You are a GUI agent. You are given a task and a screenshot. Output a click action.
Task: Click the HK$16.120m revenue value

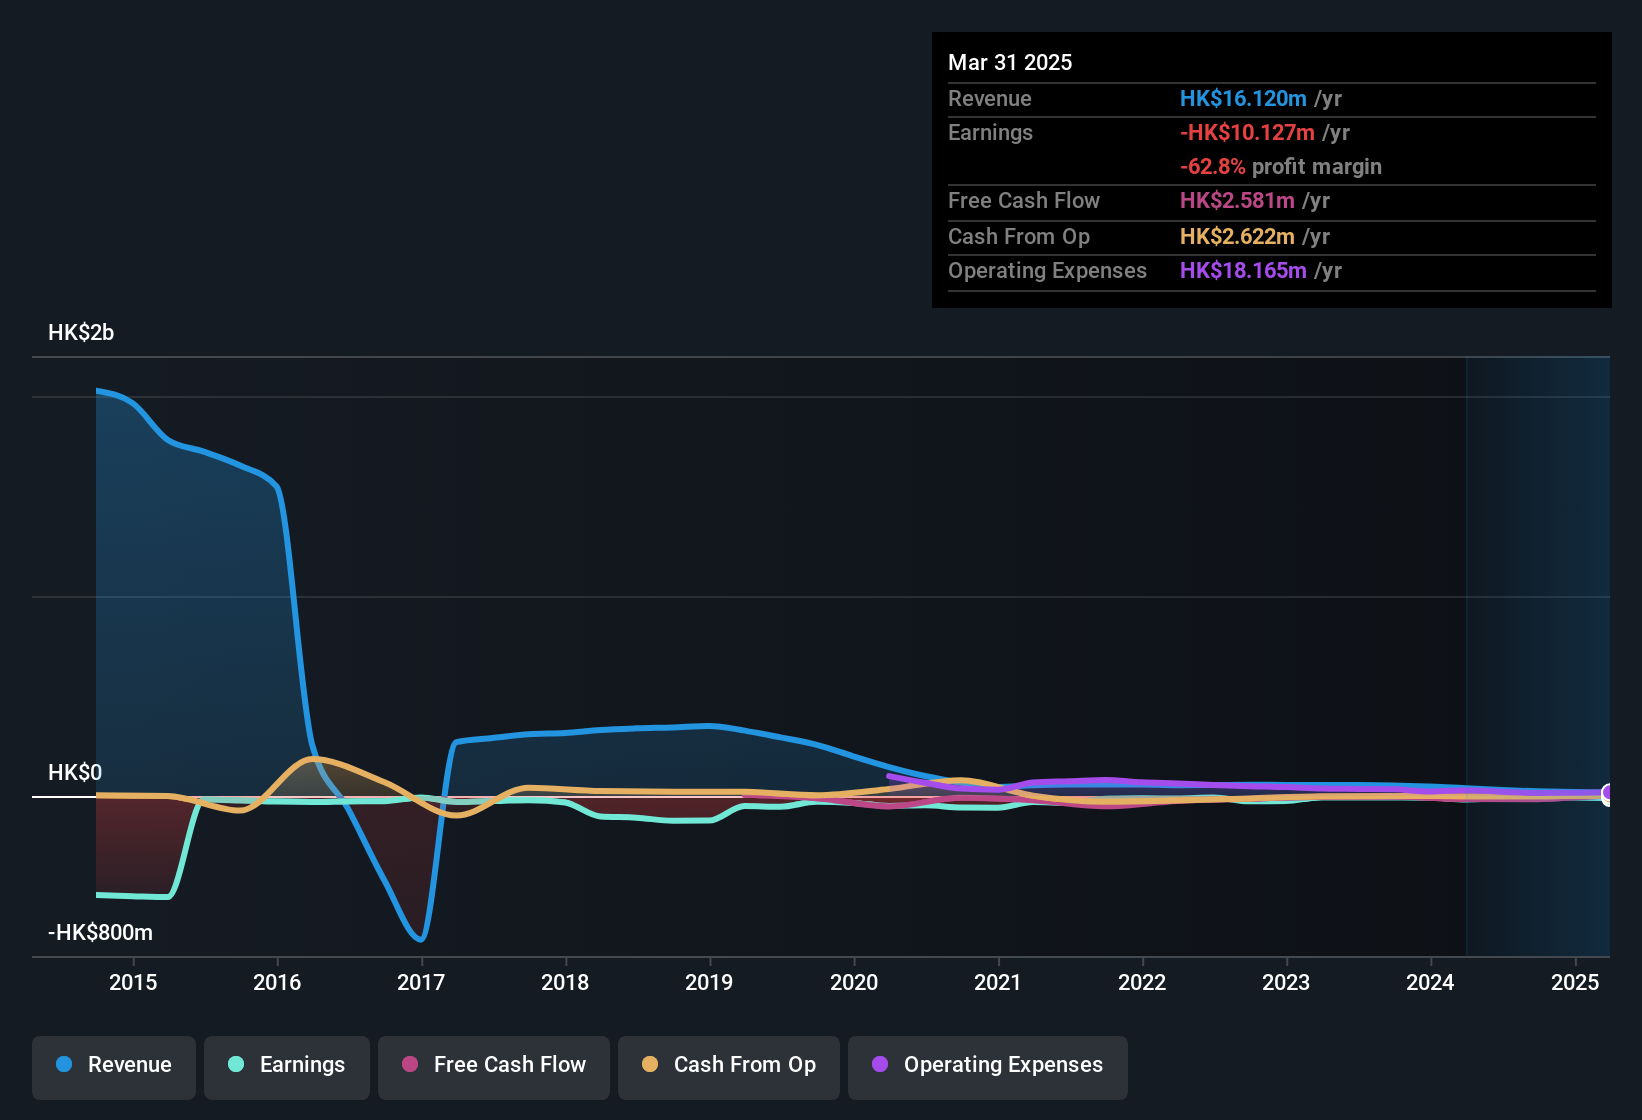click(x=1243, y=99)
